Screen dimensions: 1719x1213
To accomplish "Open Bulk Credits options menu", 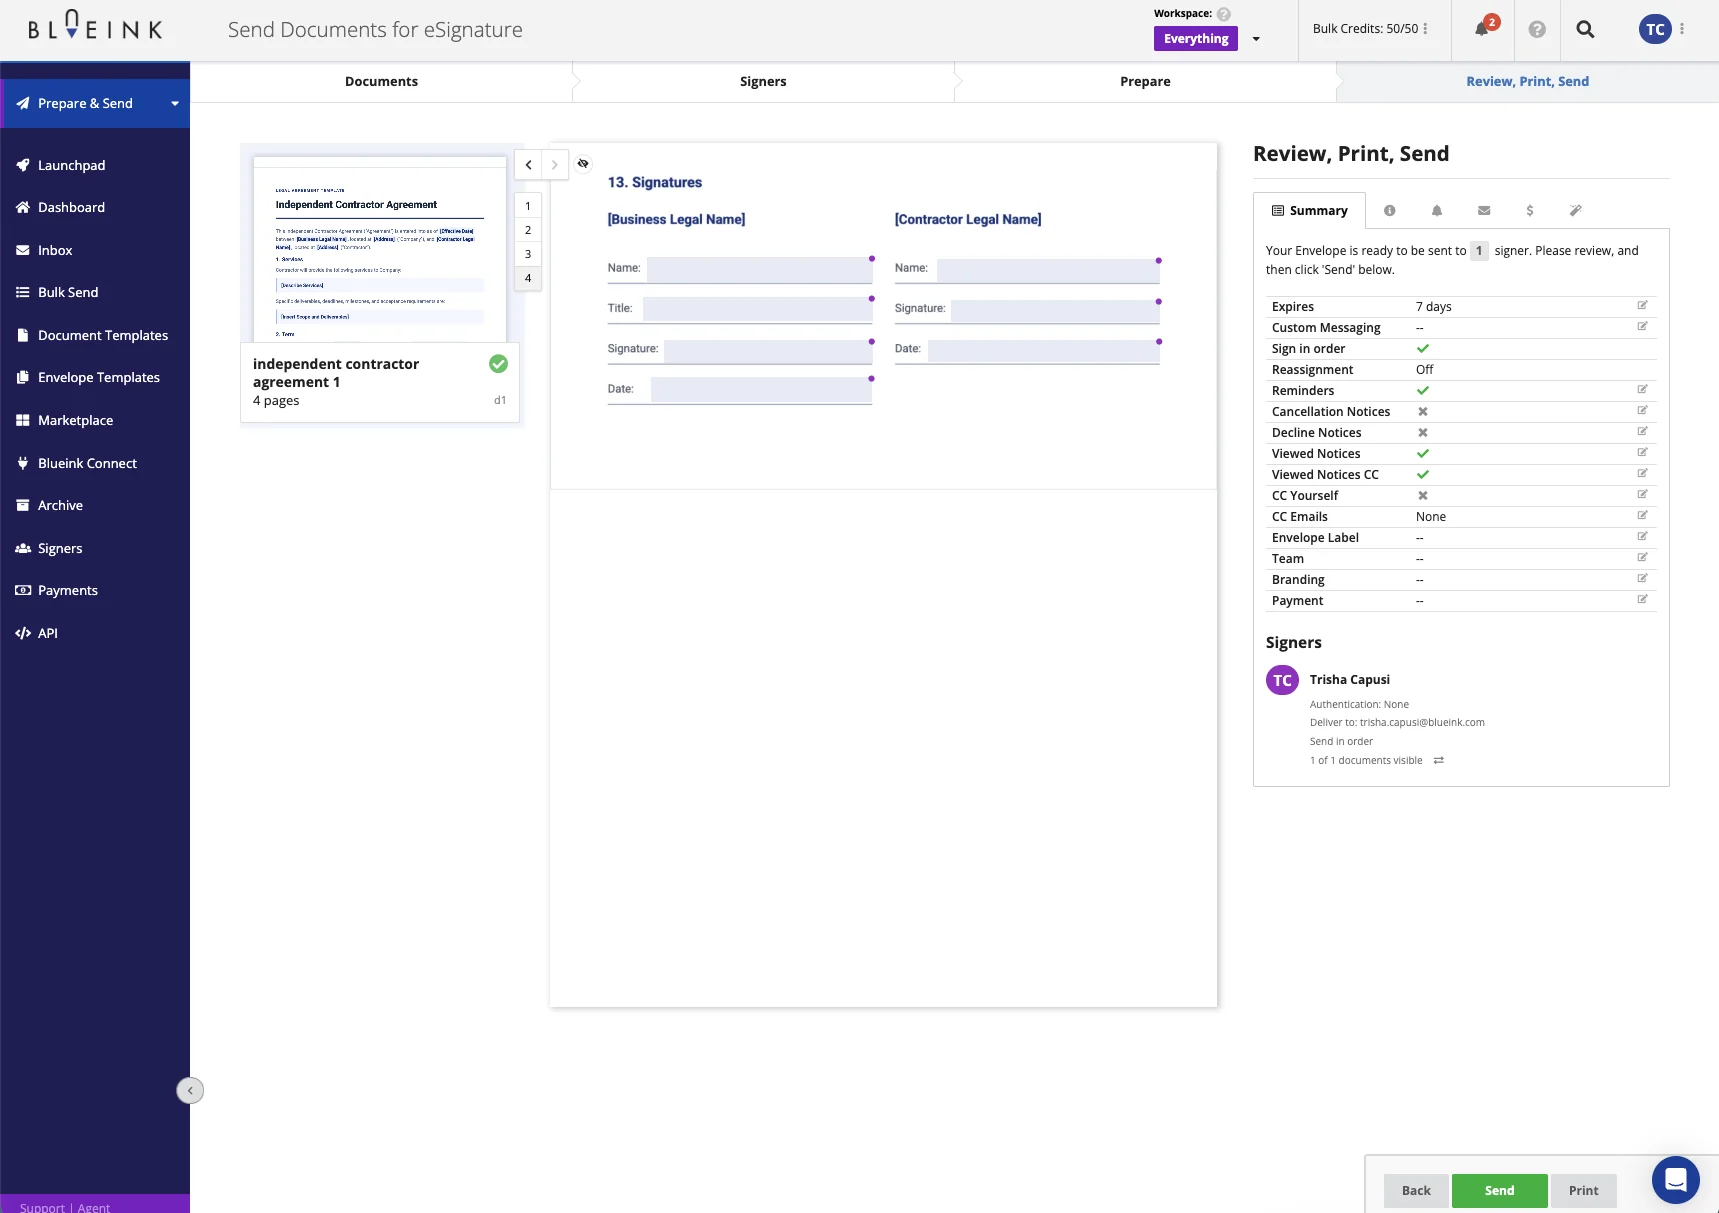I will (1425, 29).
